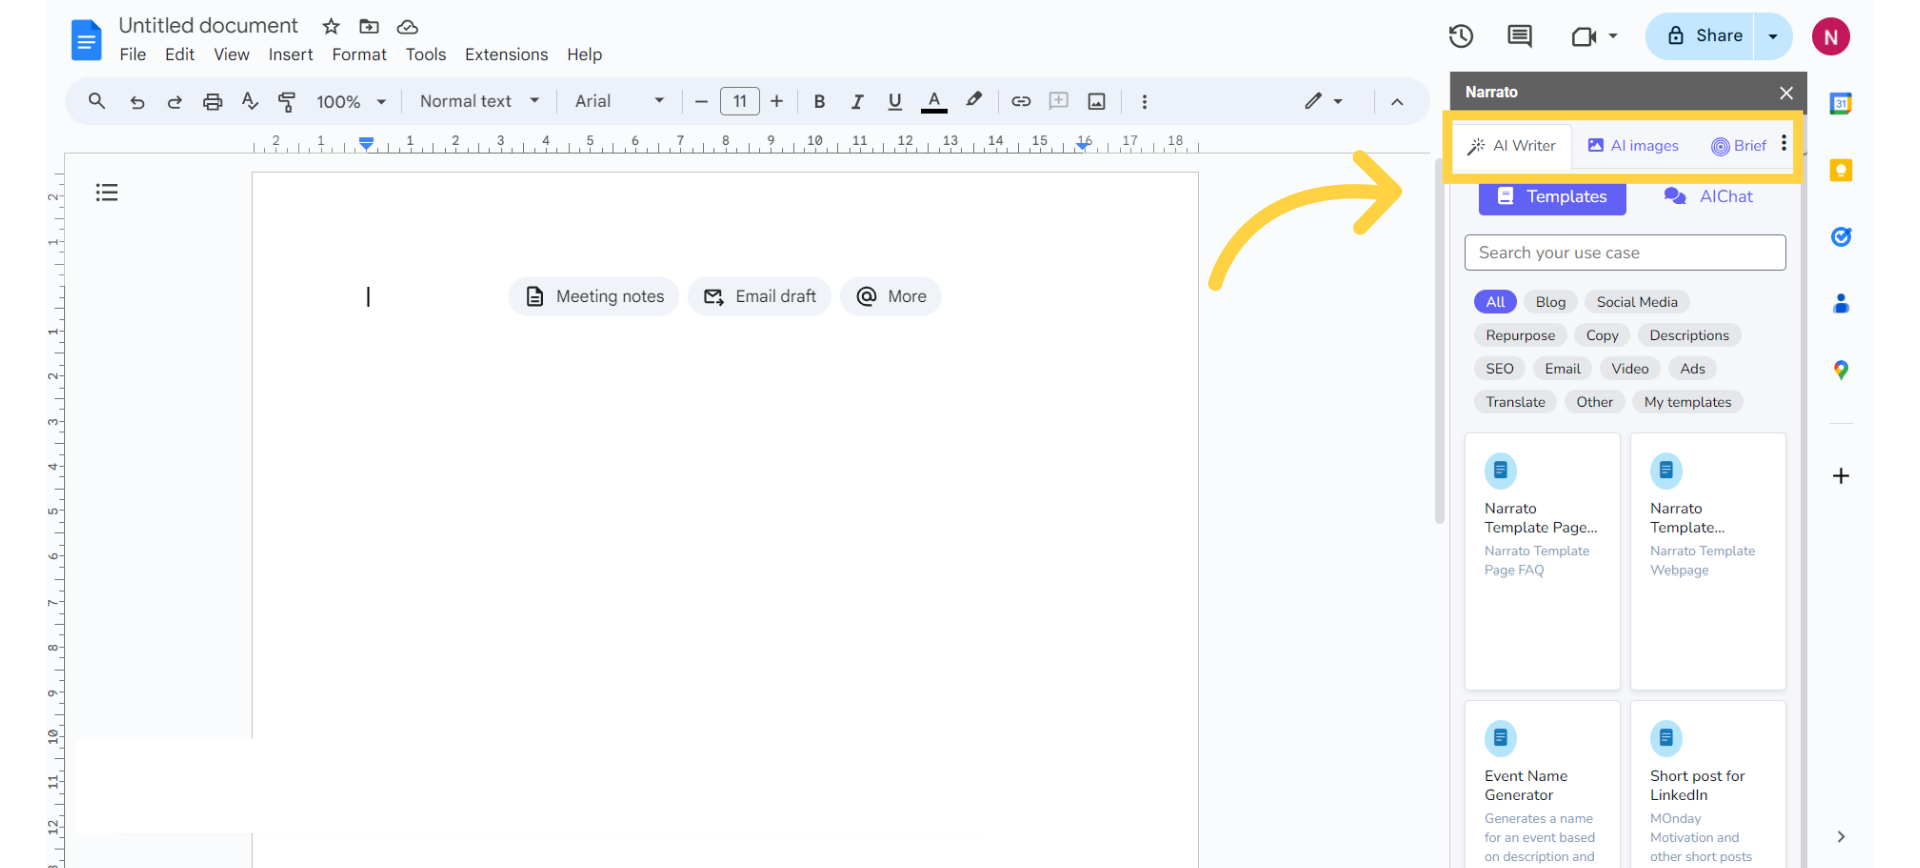Open the File menu
Image resolution: width=1920 pixels, height=868 pixels.
133,54
